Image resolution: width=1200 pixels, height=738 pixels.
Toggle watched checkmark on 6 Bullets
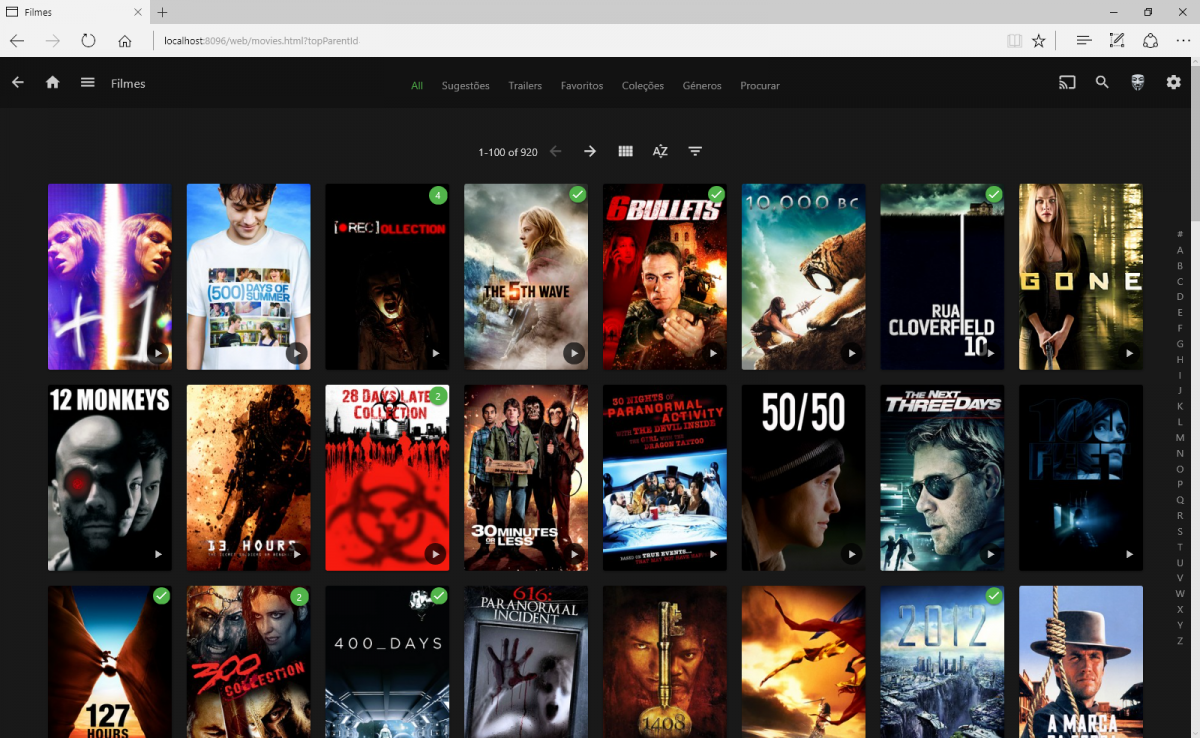716,194
